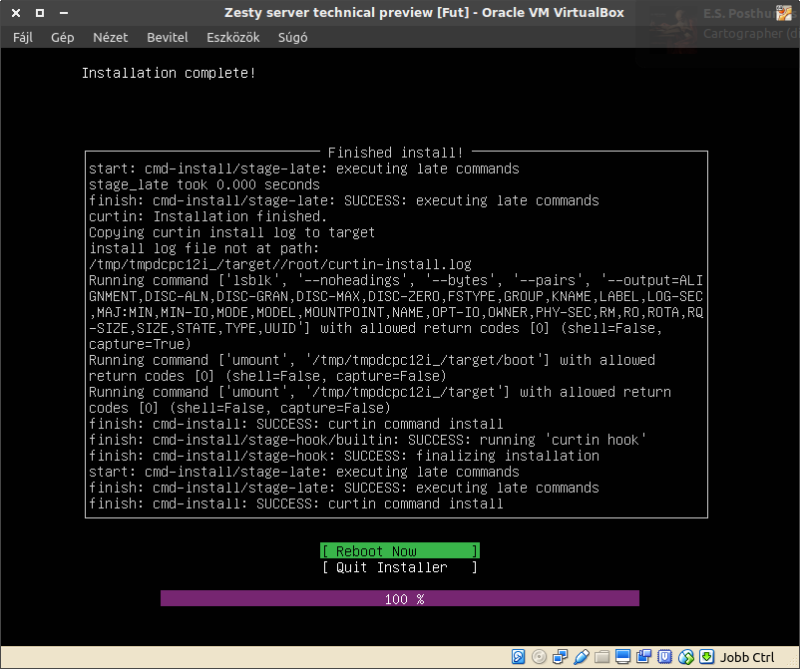This screenshot has width=800, height=669.
Task: Click the video capture status icon
Action: click(644, 657)
